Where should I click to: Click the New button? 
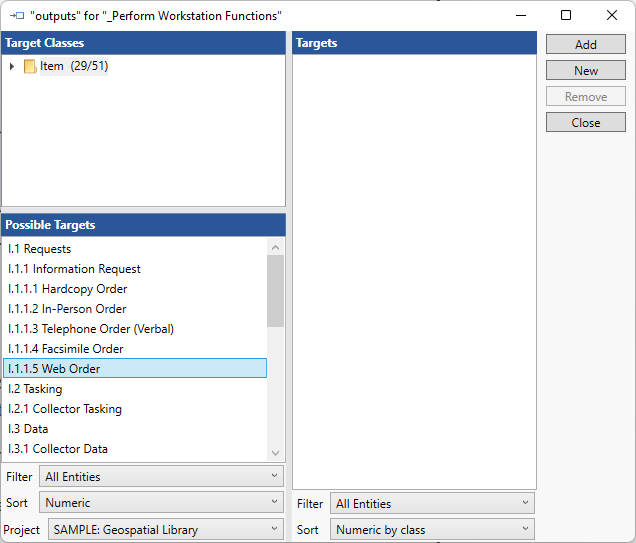[x=586, y=71]
